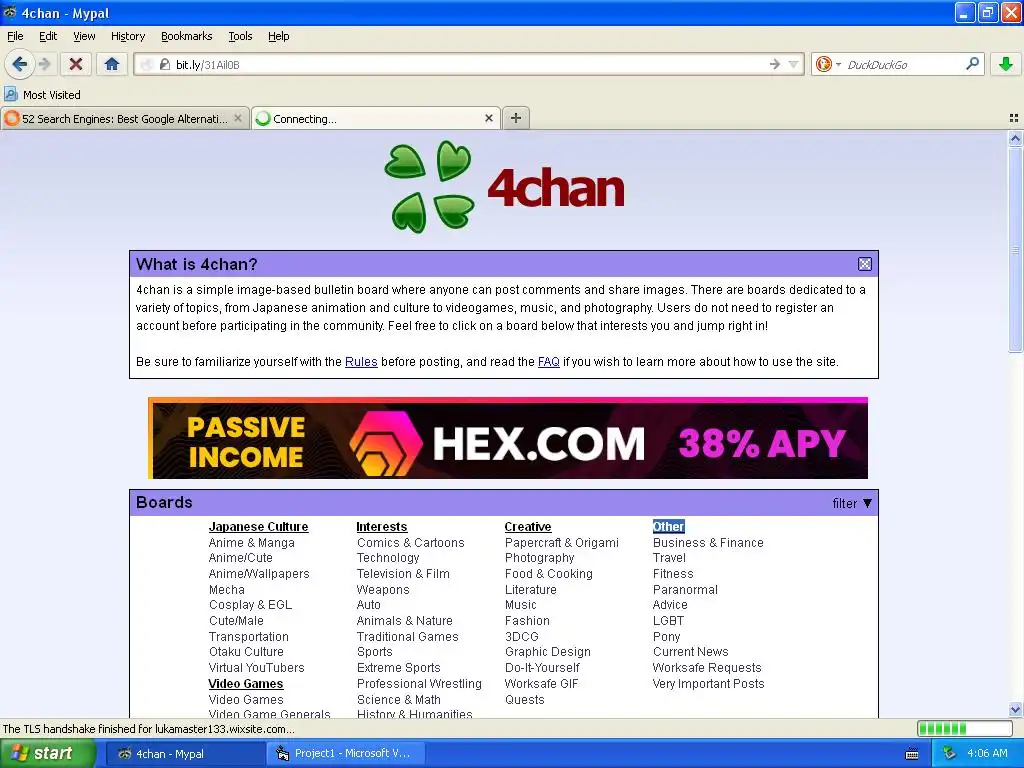
Task: Click the taskbar clock showing 4:06 AM
Action: [987, 754]
